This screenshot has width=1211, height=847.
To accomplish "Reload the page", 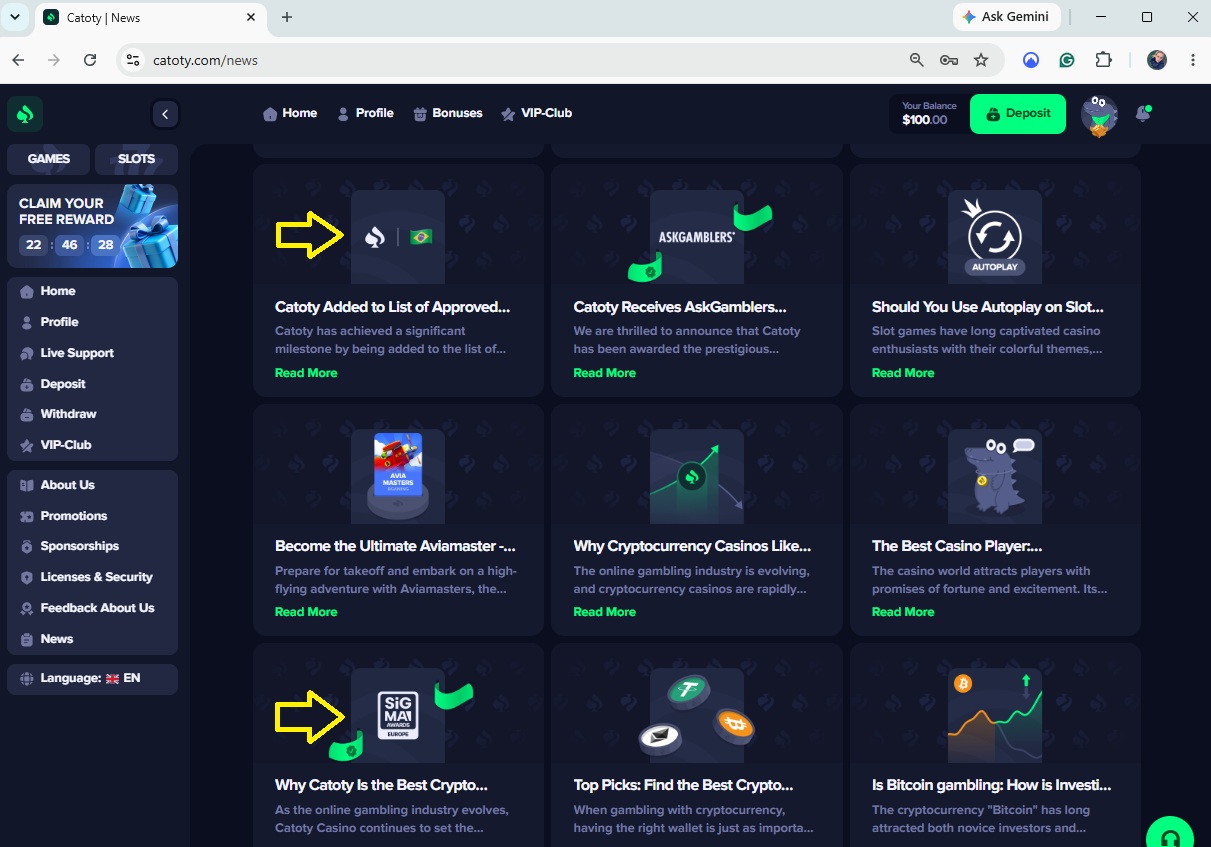I will 90,60.
